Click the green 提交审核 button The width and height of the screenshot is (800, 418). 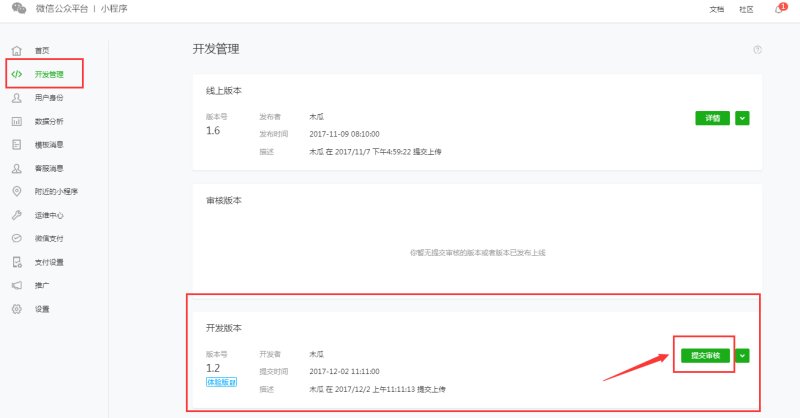[704, 354]
